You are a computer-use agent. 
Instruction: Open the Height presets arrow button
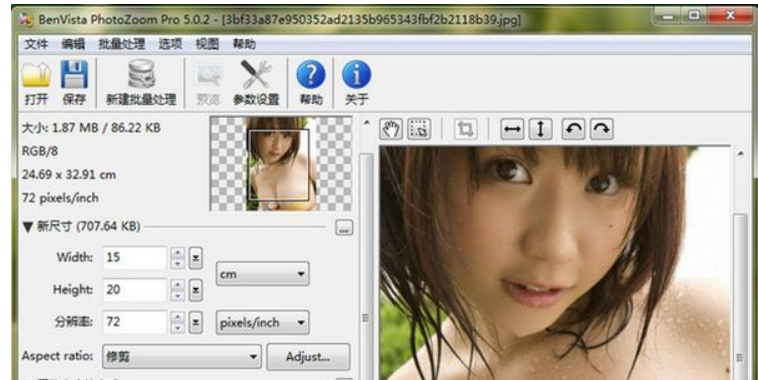(x=195, y=290)
